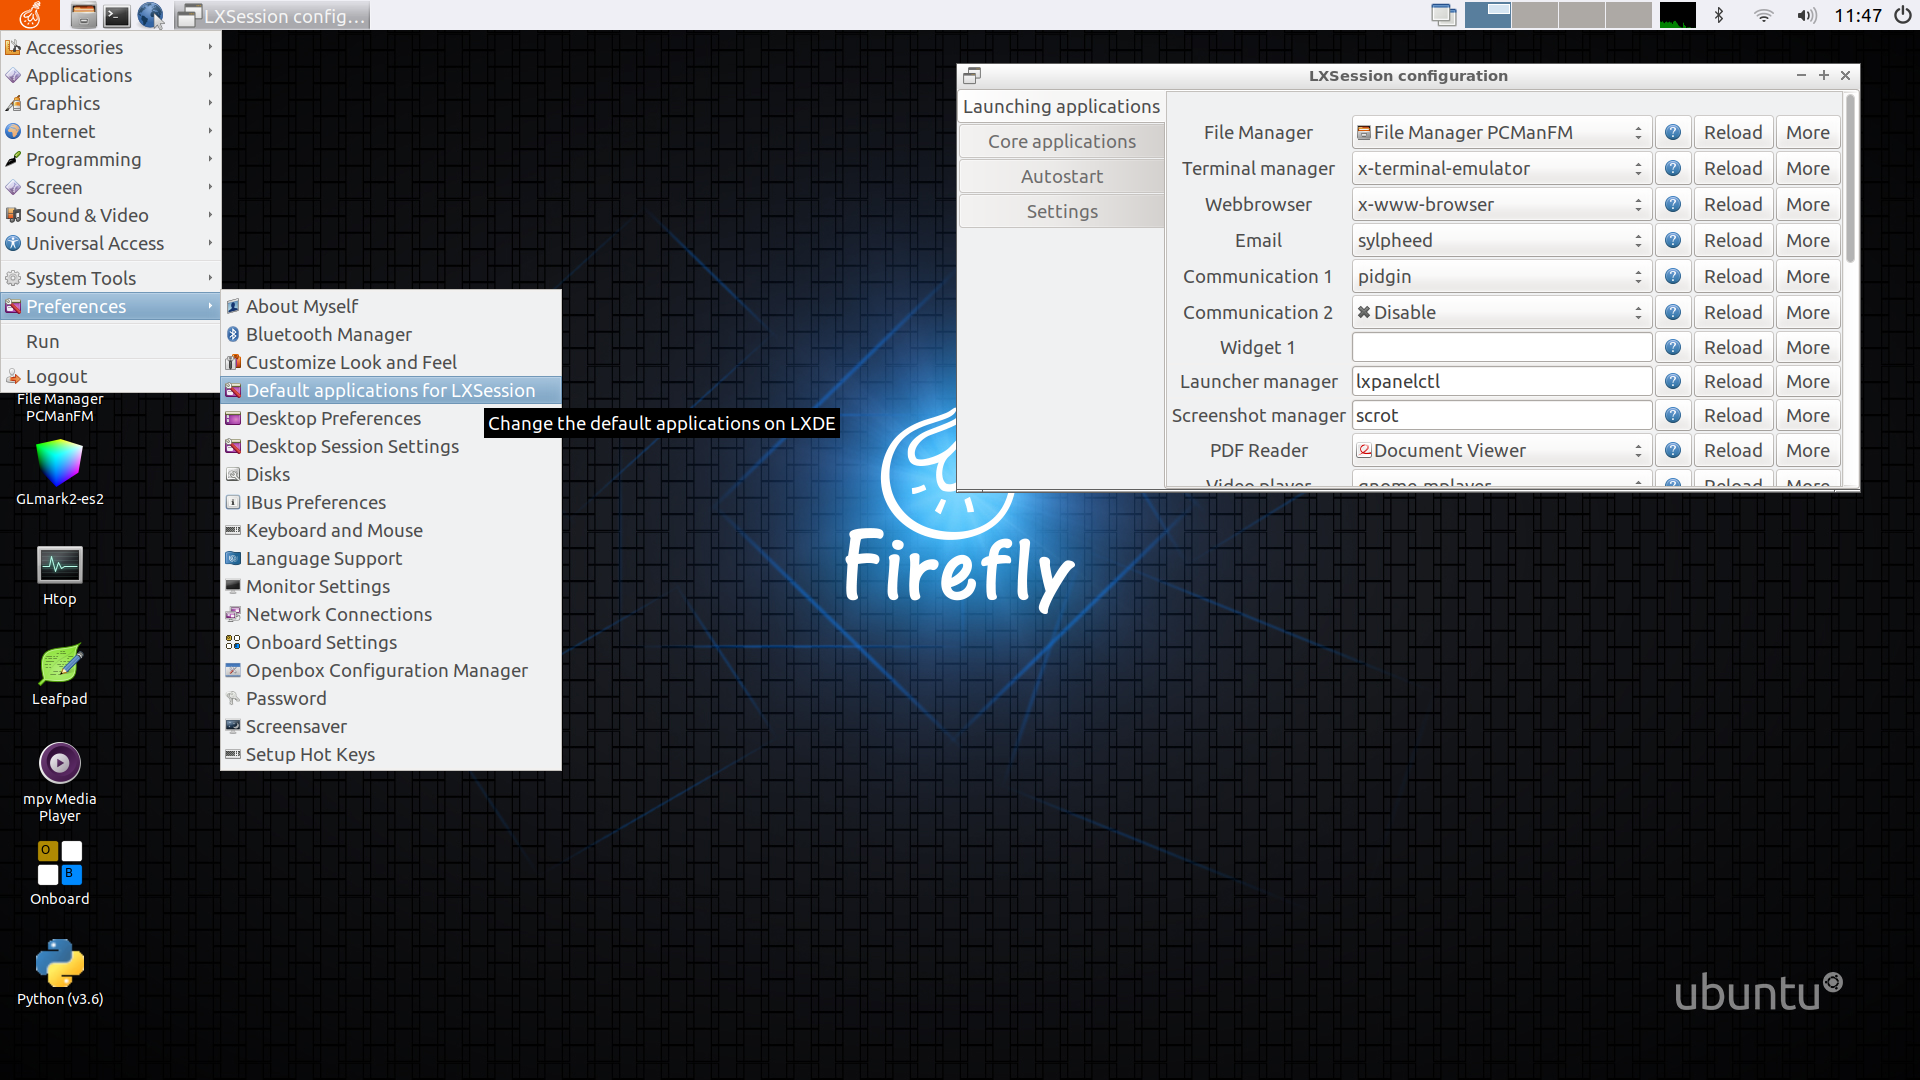This screenshot has height=1080, width=1920.
Task: Click Reload for File Manager
Action: pos(1733,132)
